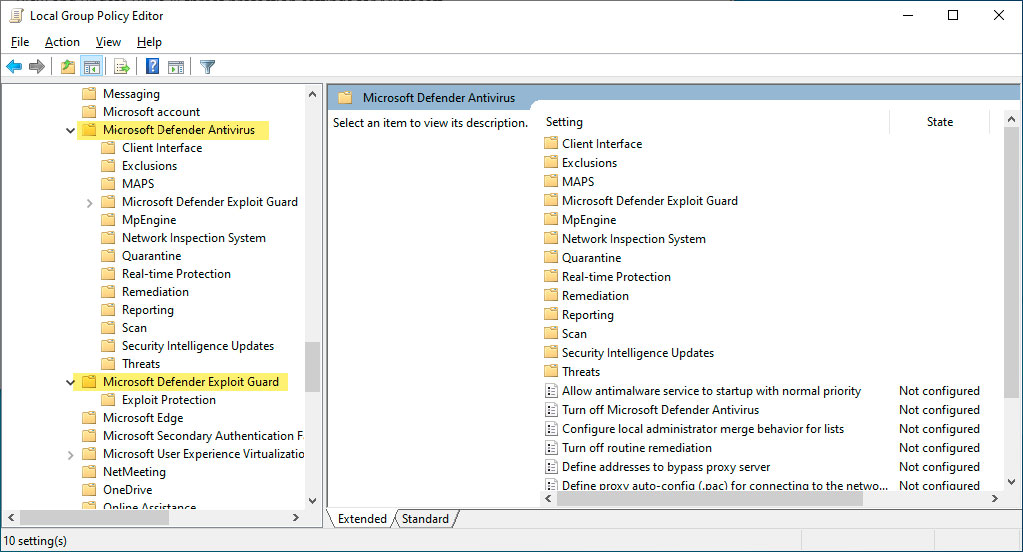Click policy icon for Turn off routine remediation
The image size is (1023, 552).
tap(551, 448)
